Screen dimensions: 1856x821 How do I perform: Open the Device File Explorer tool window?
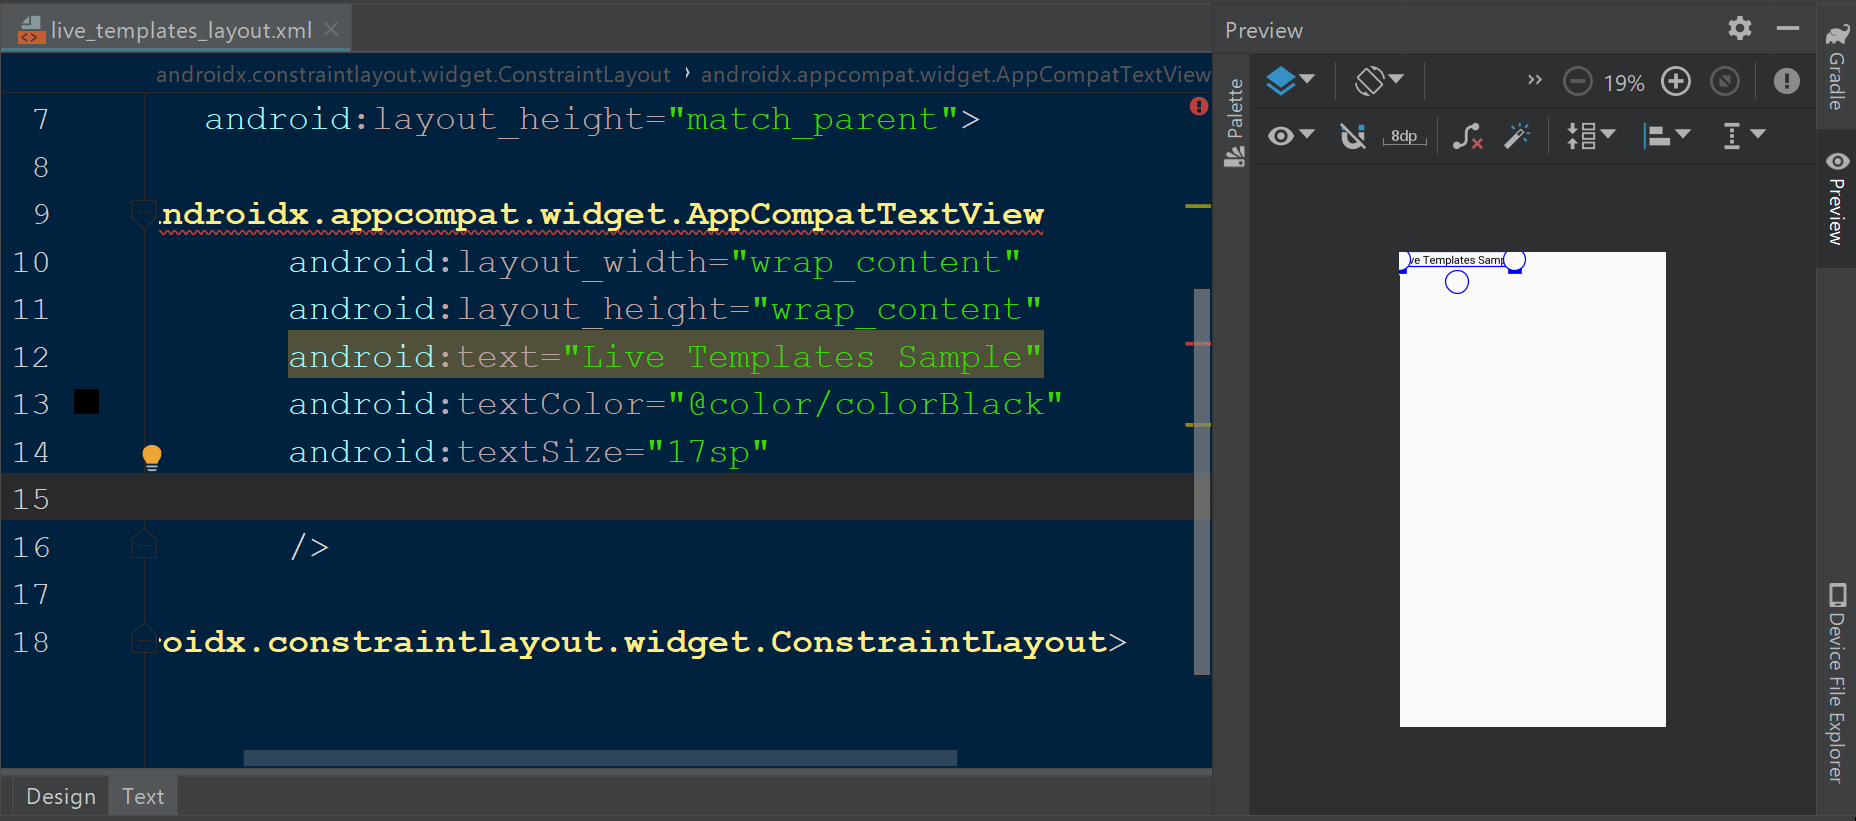[x=1837, y=682]
